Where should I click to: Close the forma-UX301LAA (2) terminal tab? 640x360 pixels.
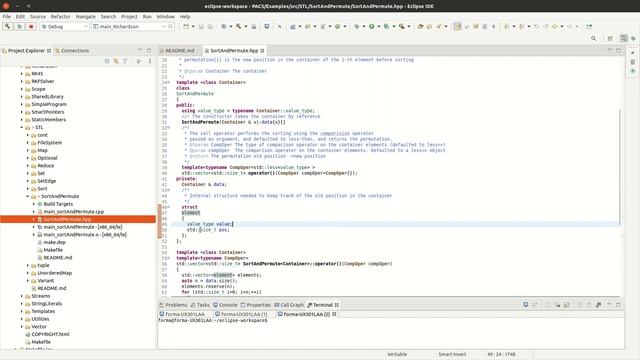tap(334, 314)
